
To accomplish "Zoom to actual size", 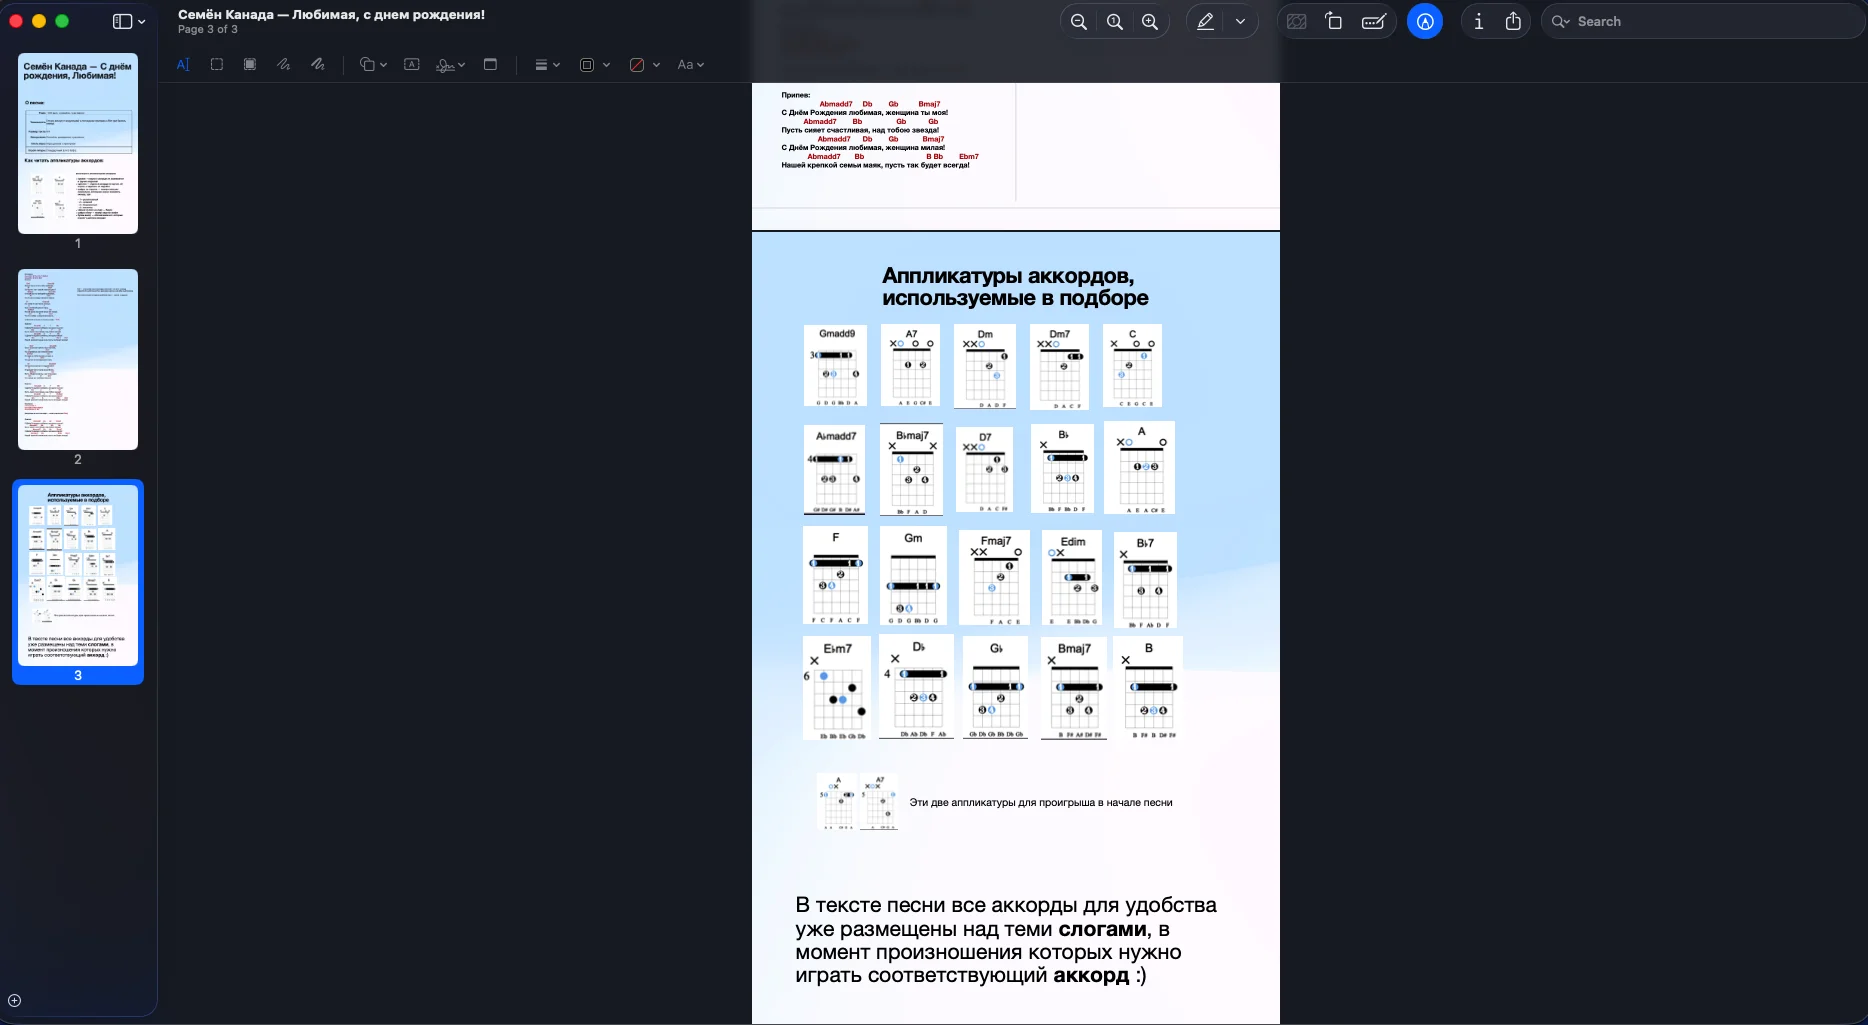I will 1115,21.
